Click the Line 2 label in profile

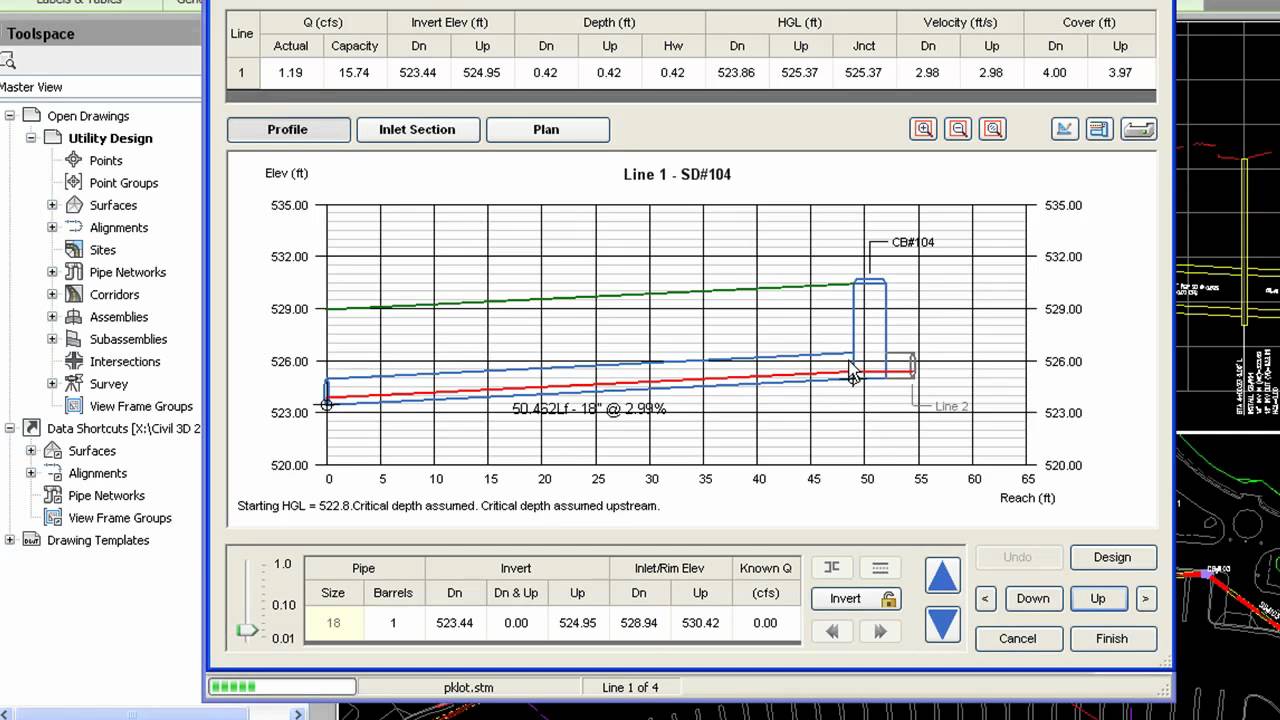(x=951, y=406)
